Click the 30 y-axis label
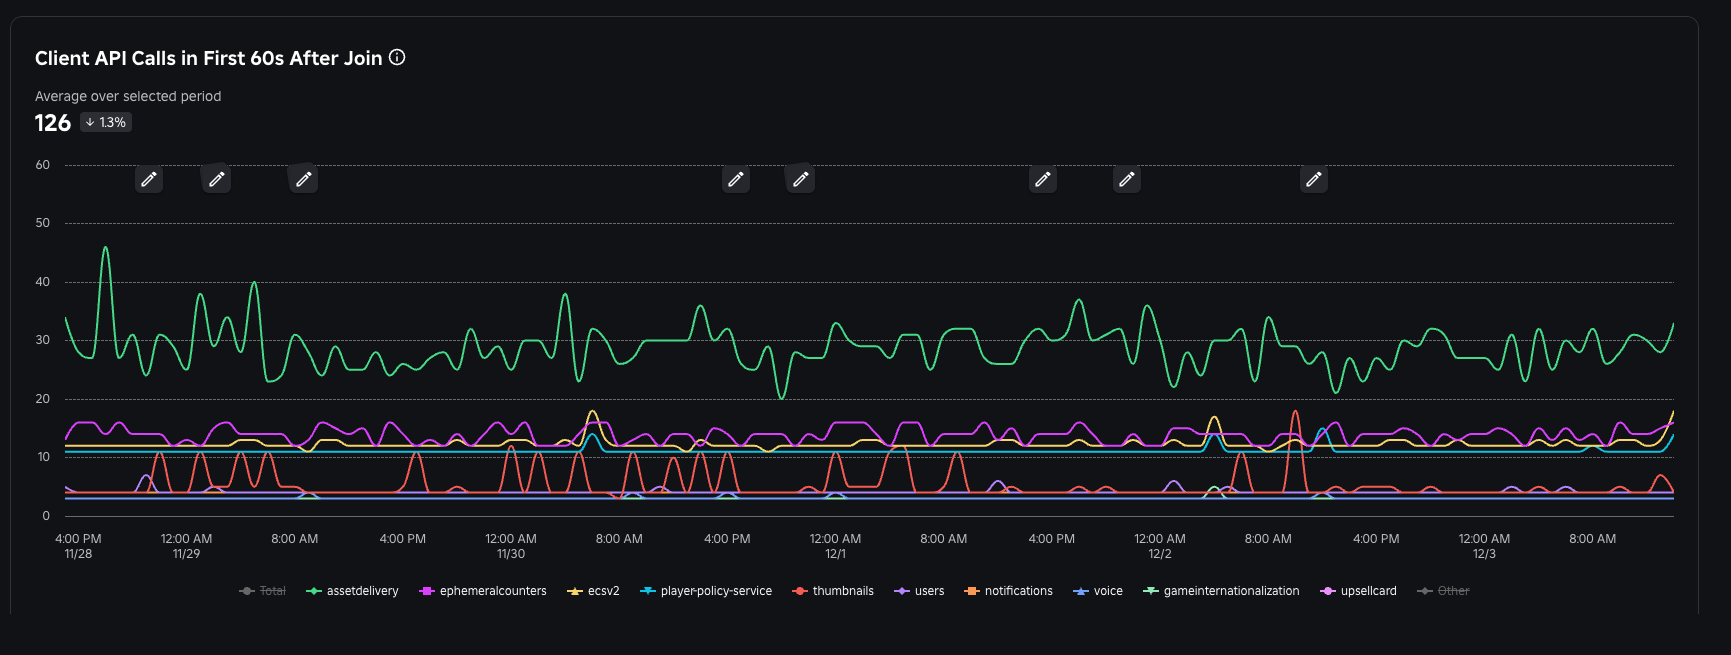The image size is (1731, 655). click(x=43, y=340)
